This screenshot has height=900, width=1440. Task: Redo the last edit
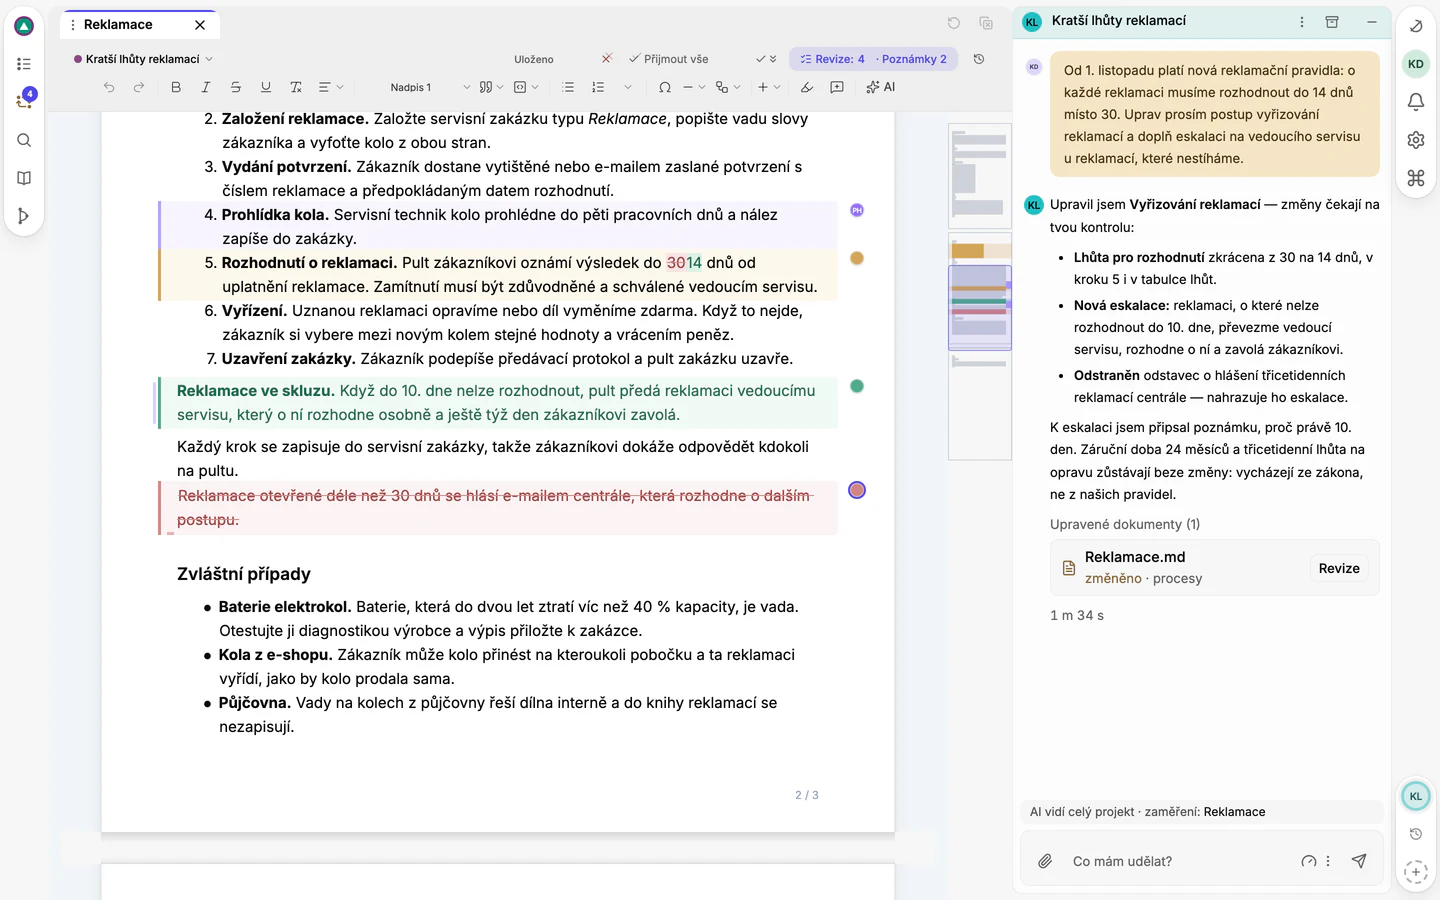coord(139,87)
